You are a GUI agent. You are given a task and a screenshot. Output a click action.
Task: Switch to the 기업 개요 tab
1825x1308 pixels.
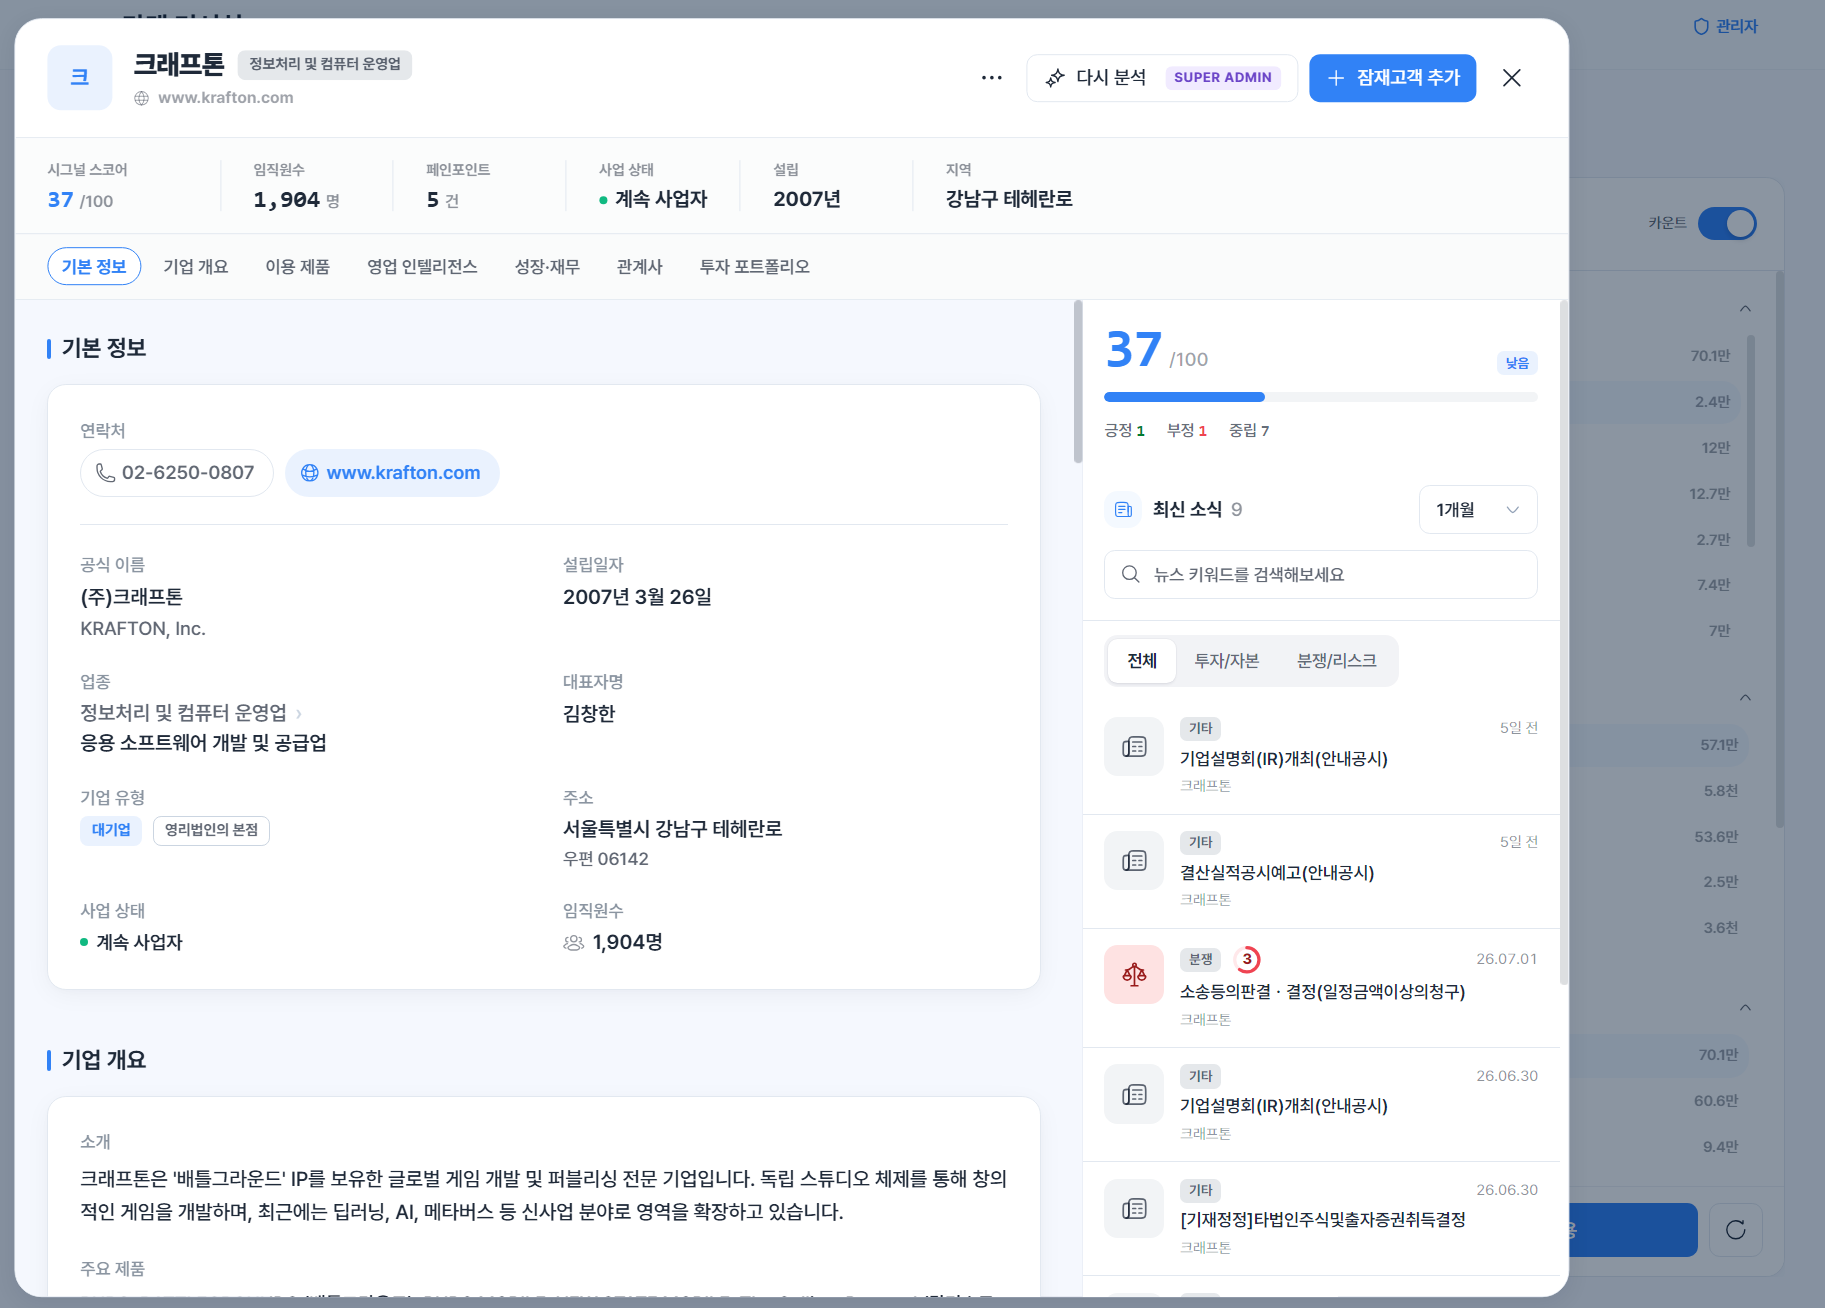pyautogui.click(x=196, y=267)
